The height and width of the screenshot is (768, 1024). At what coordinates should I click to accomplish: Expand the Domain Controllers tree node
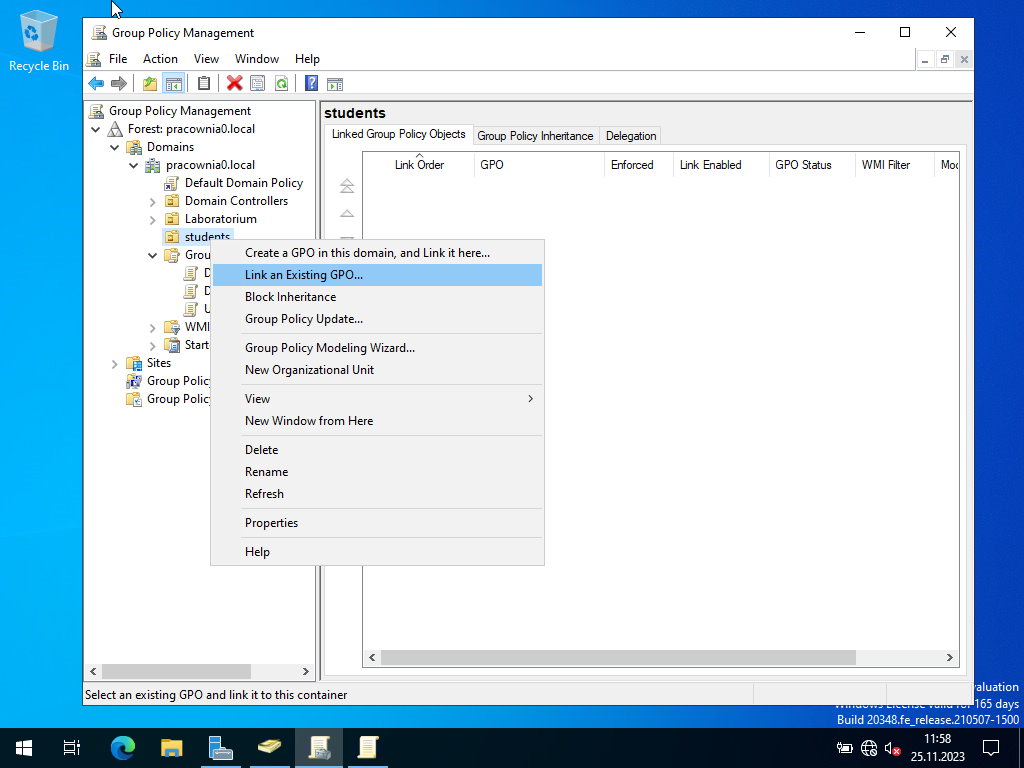[x=153, y=201]
